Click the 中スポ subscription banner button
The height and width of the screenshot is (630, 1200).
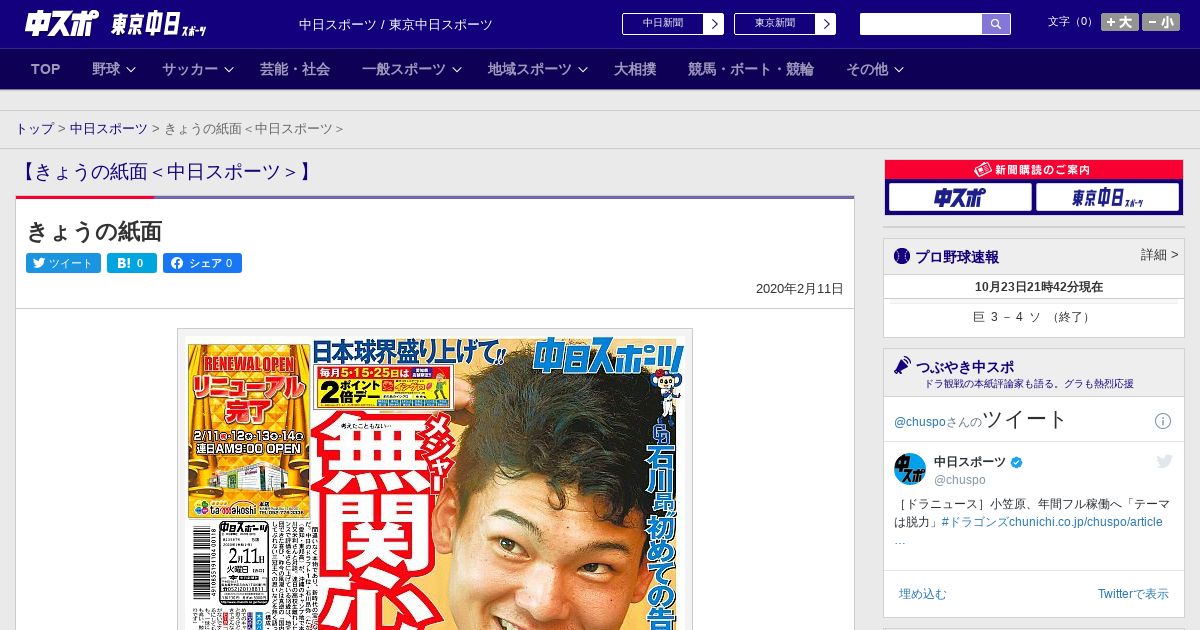[960, 197]
